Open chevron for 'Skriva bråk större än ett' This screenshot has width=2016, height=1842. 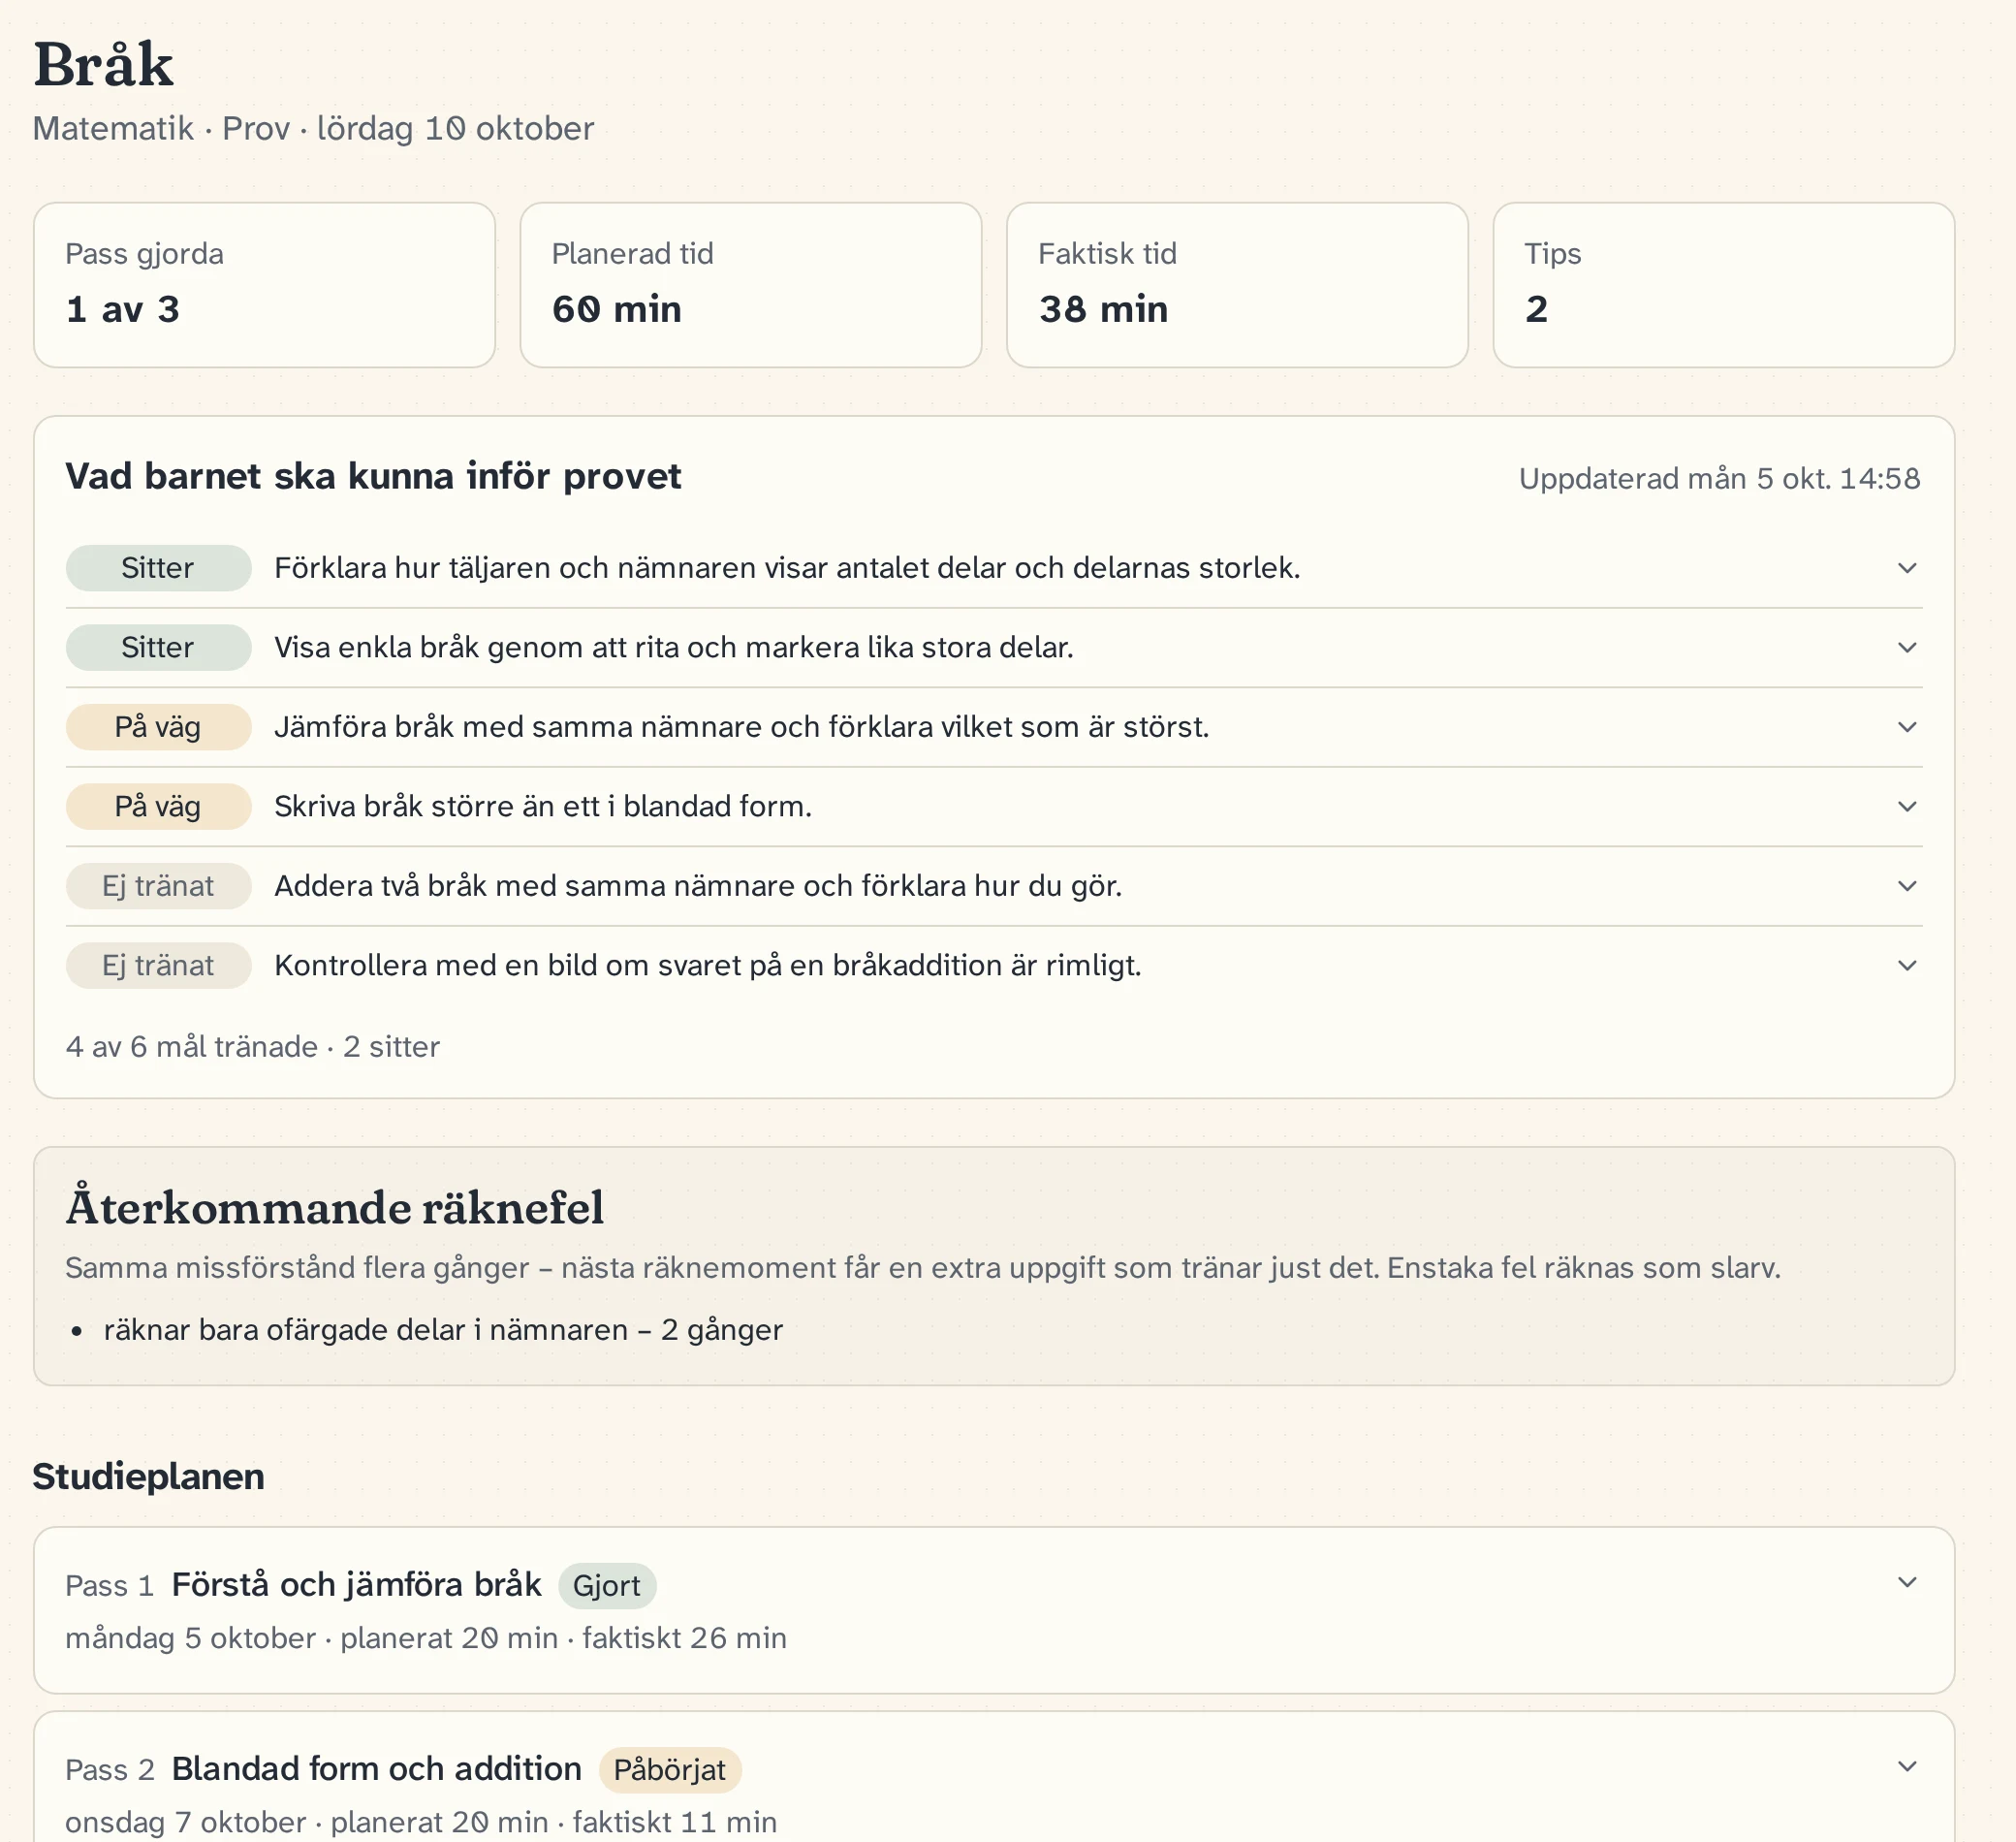point(1907,807)
